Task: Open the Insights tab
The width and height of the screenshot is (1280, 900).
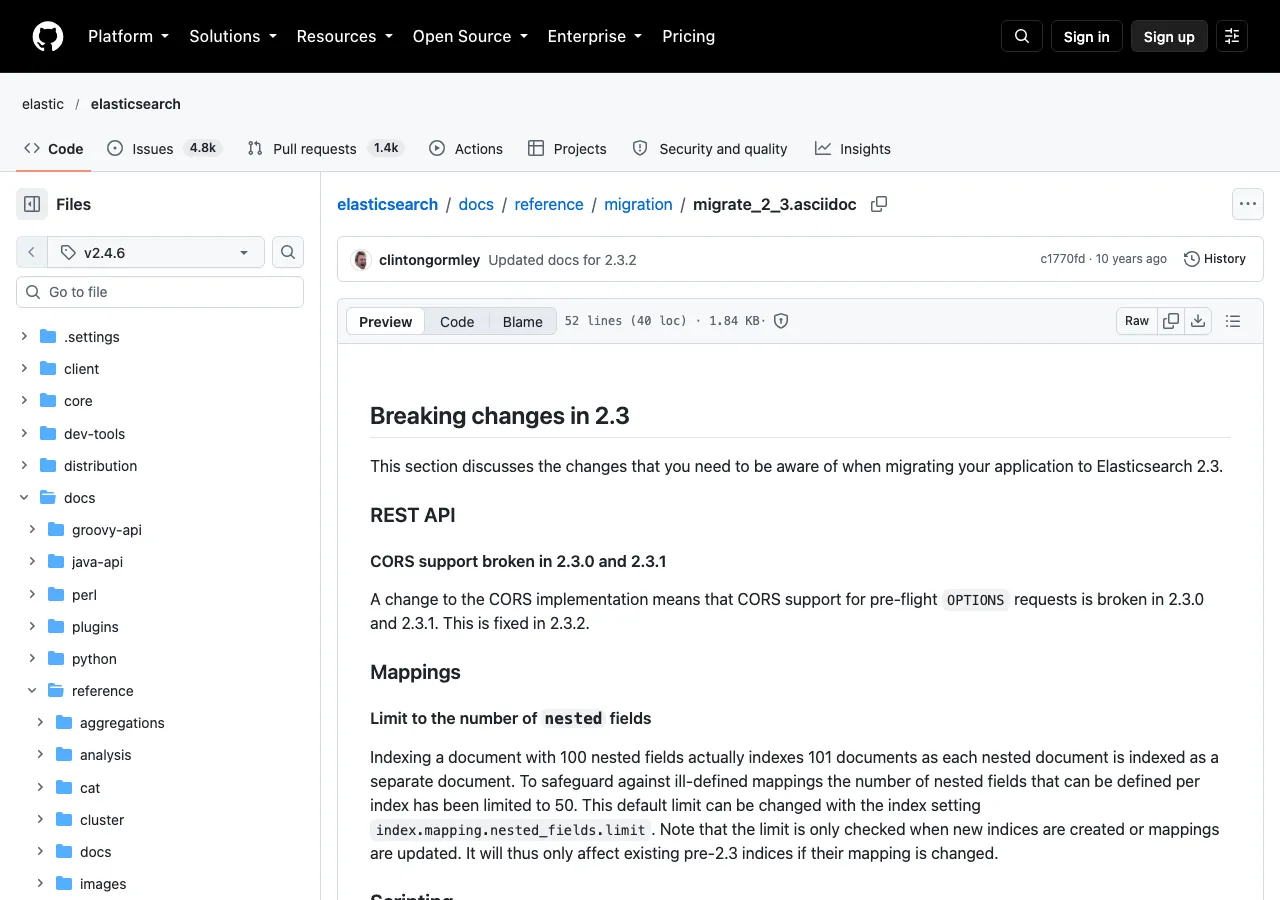Action: click(x=852, y=148)
